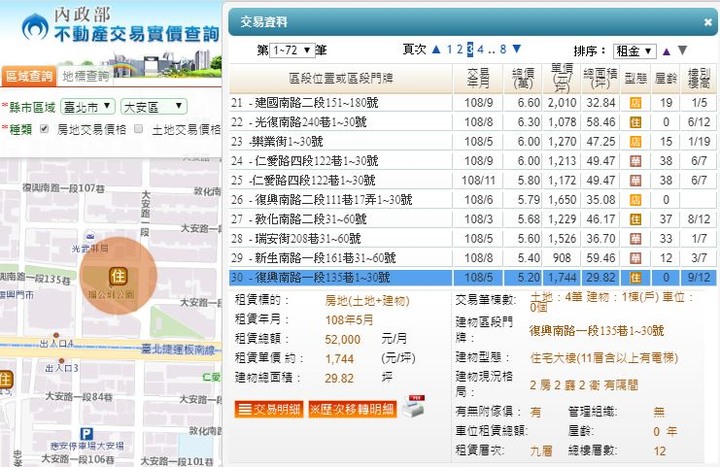Select row 30 復興南路一段135巷1~30號
Screen dimensions: 720x467
[472, 277]
